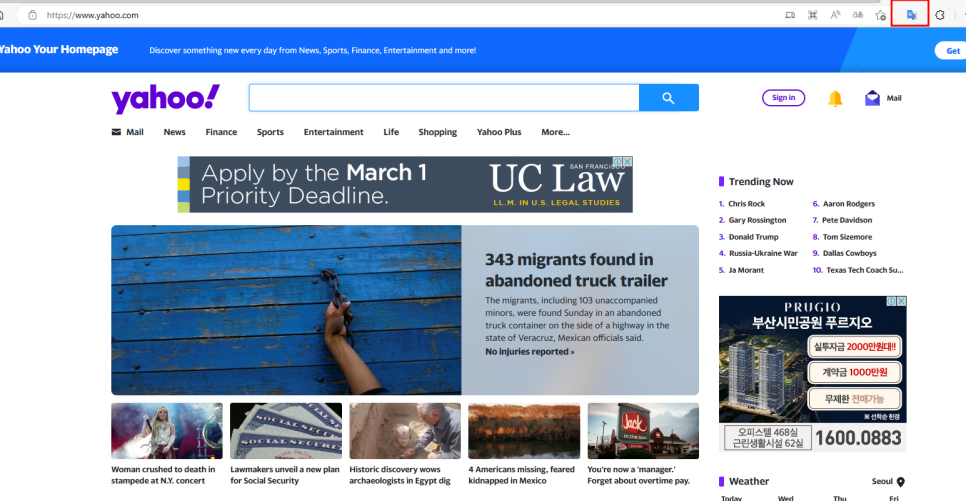Click the QR code icon in address bar
The height and width of the screenshot is (501, 966).
pos(813,15)
